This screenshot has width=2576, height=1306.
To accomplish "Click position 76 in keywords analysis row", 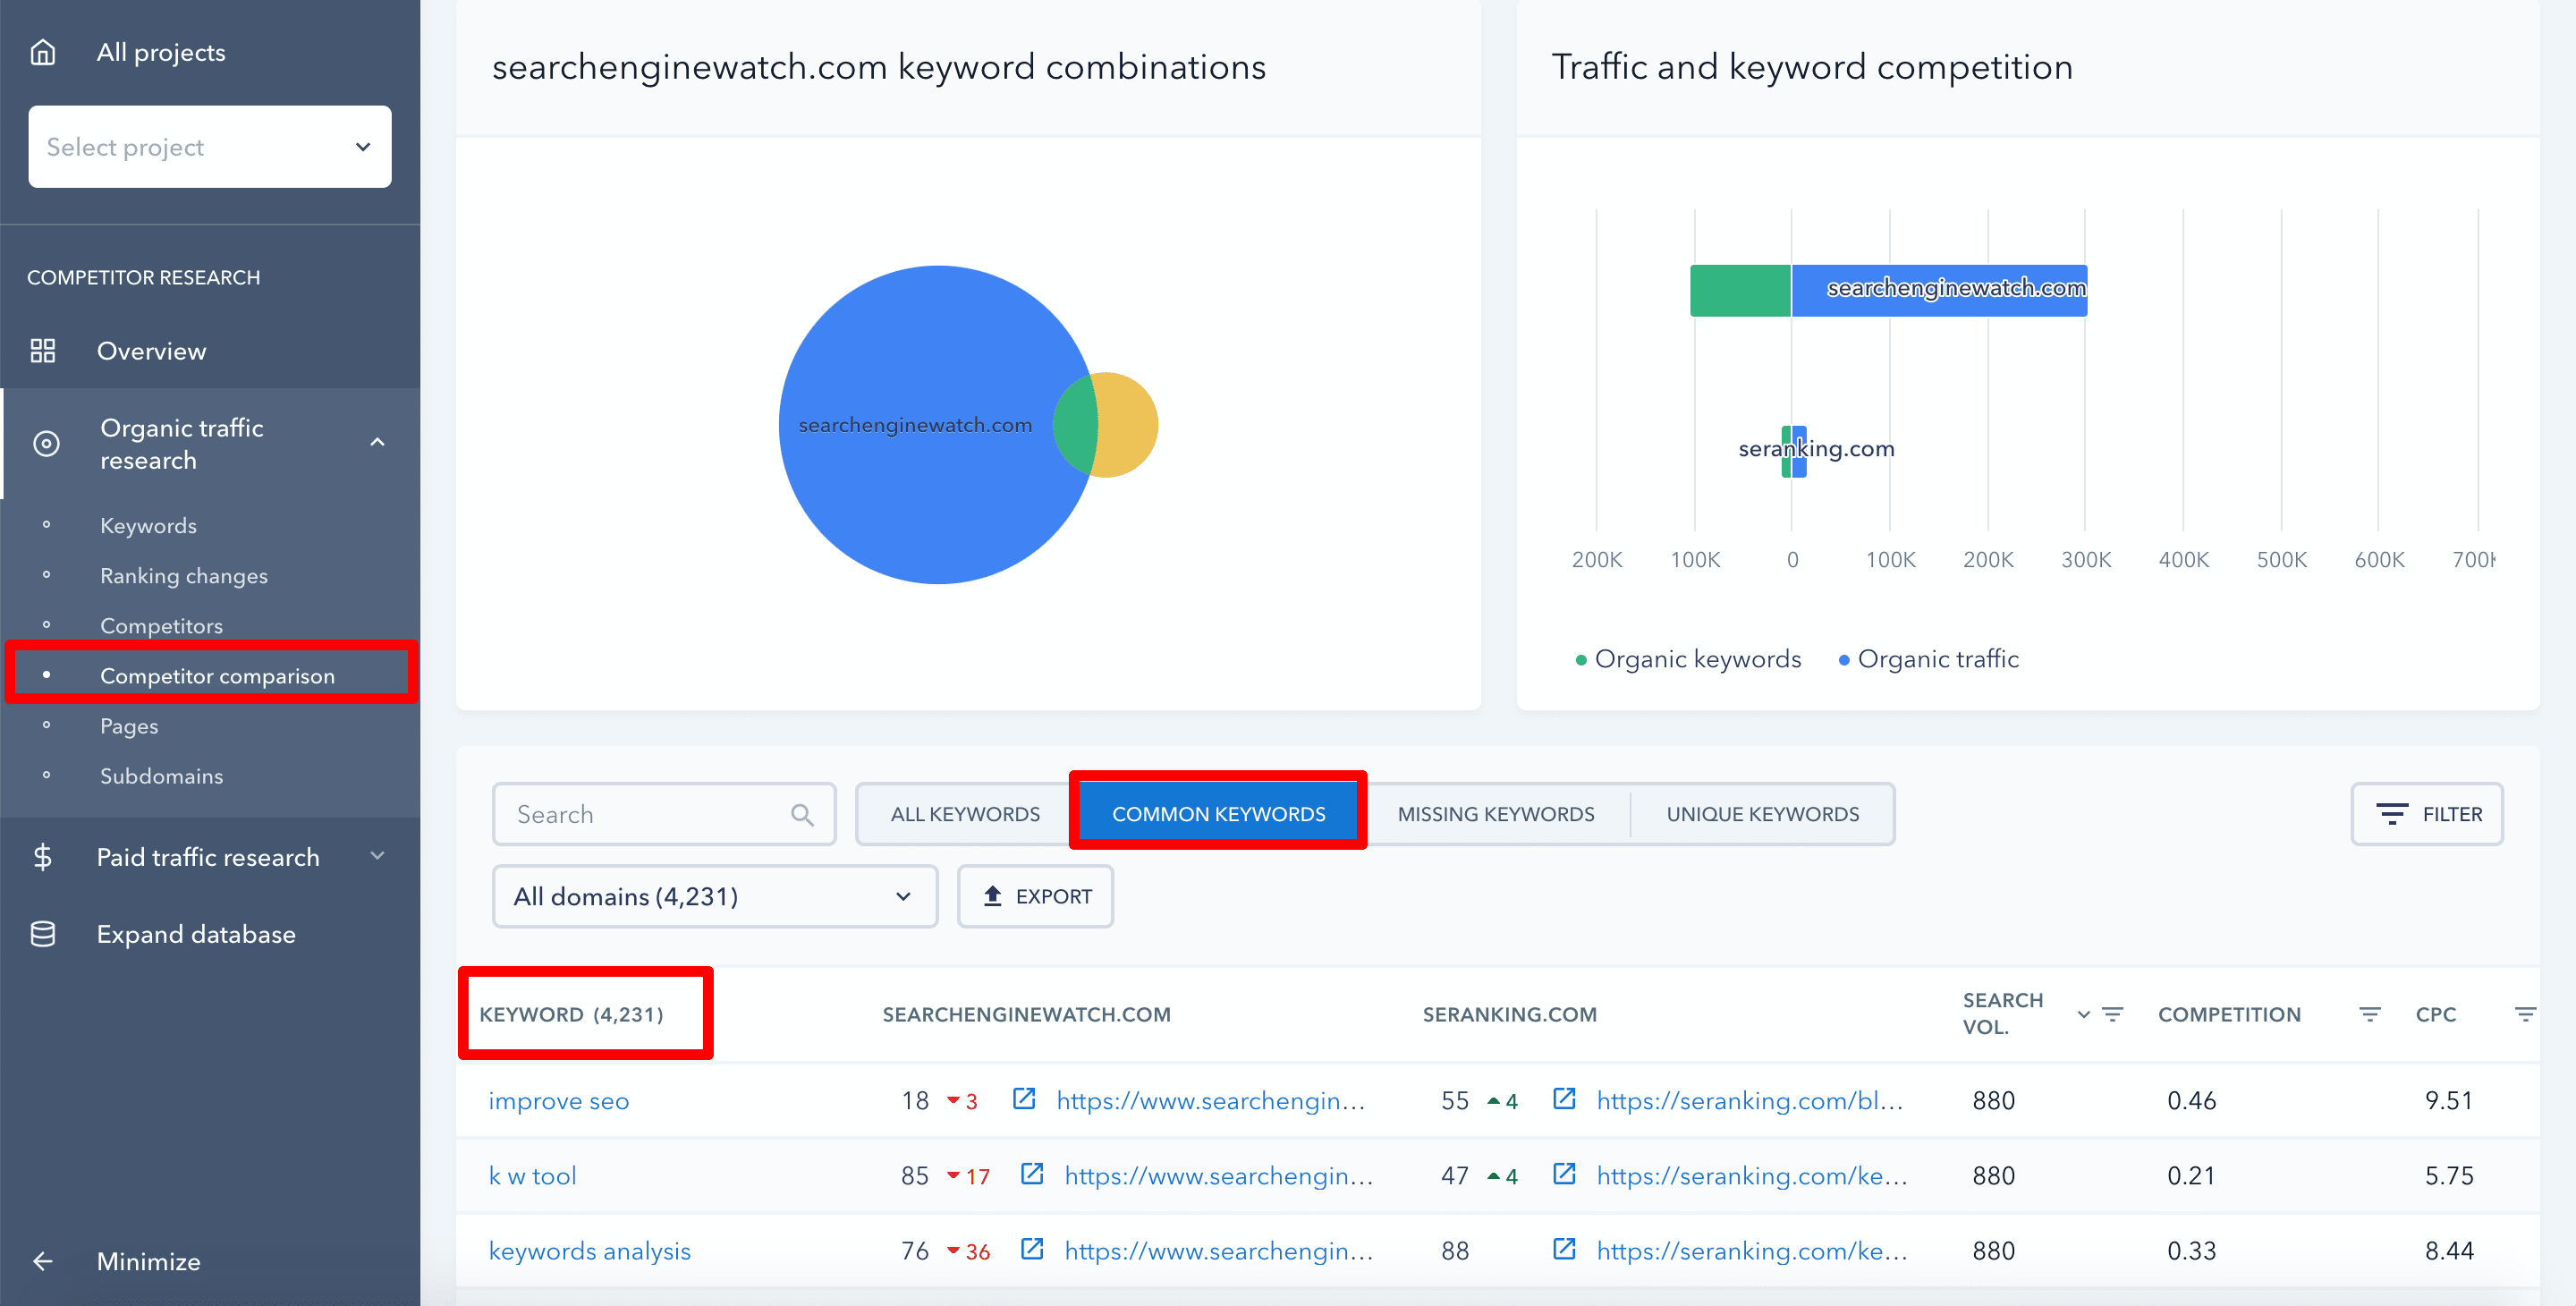I will [914, 1251].
